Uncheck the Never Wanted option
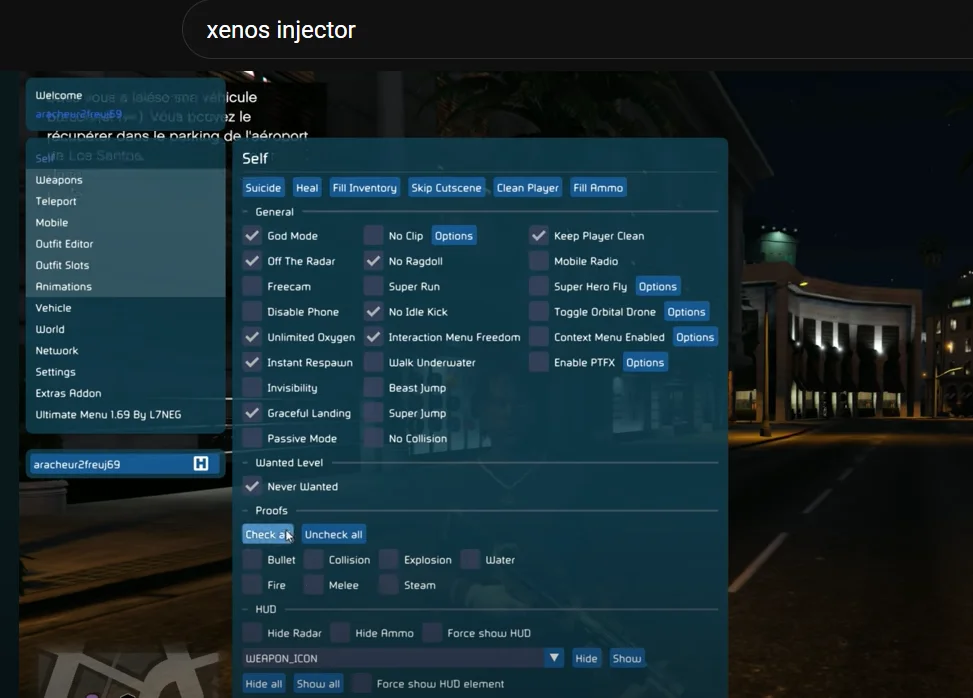The image size is (973, 698). pos(252,487)
